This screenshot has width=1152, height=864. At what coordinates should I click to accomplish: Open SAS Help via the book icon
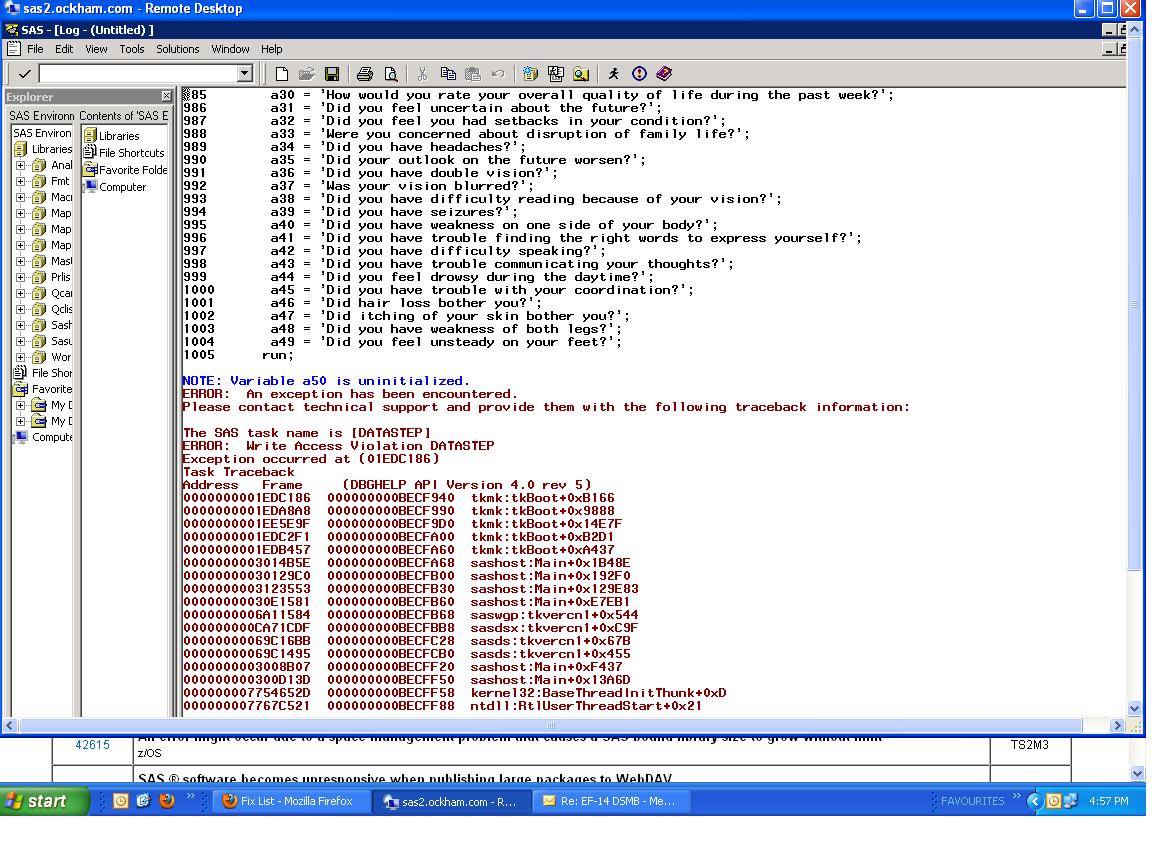(662, 73)
